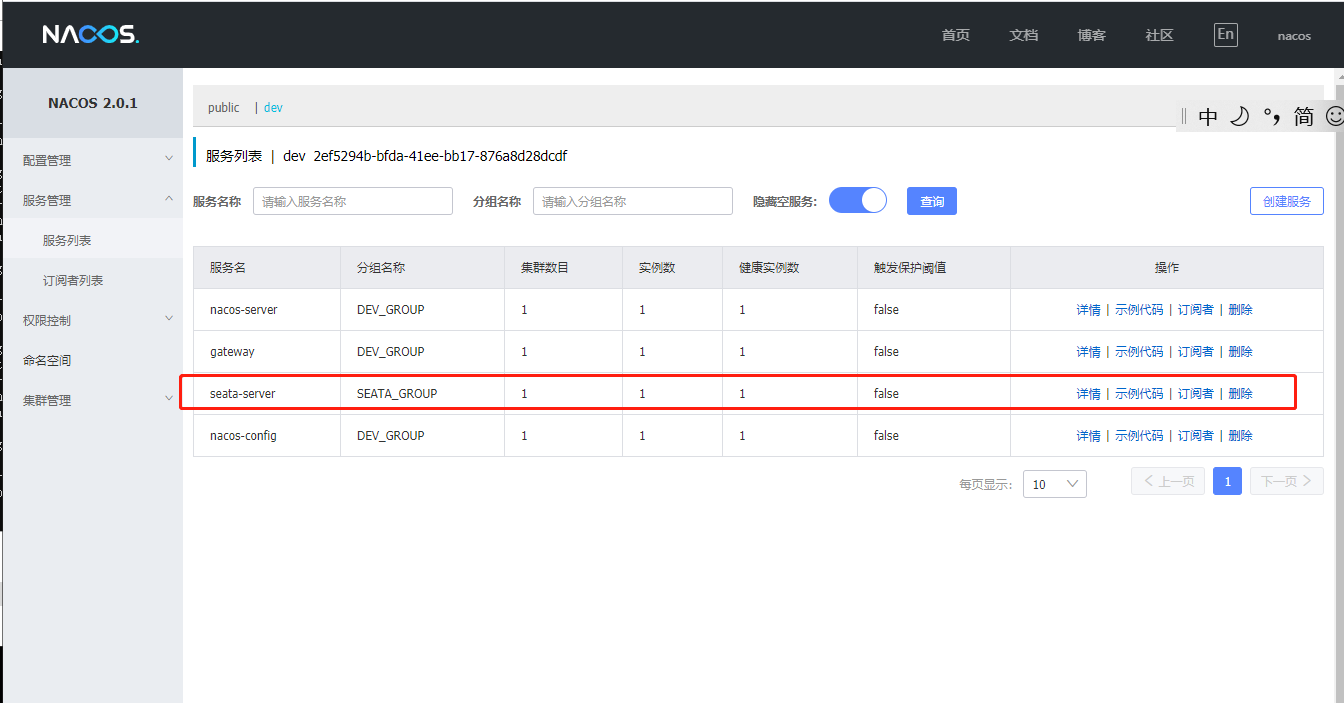Click 删除 for gateway service

1240,352
